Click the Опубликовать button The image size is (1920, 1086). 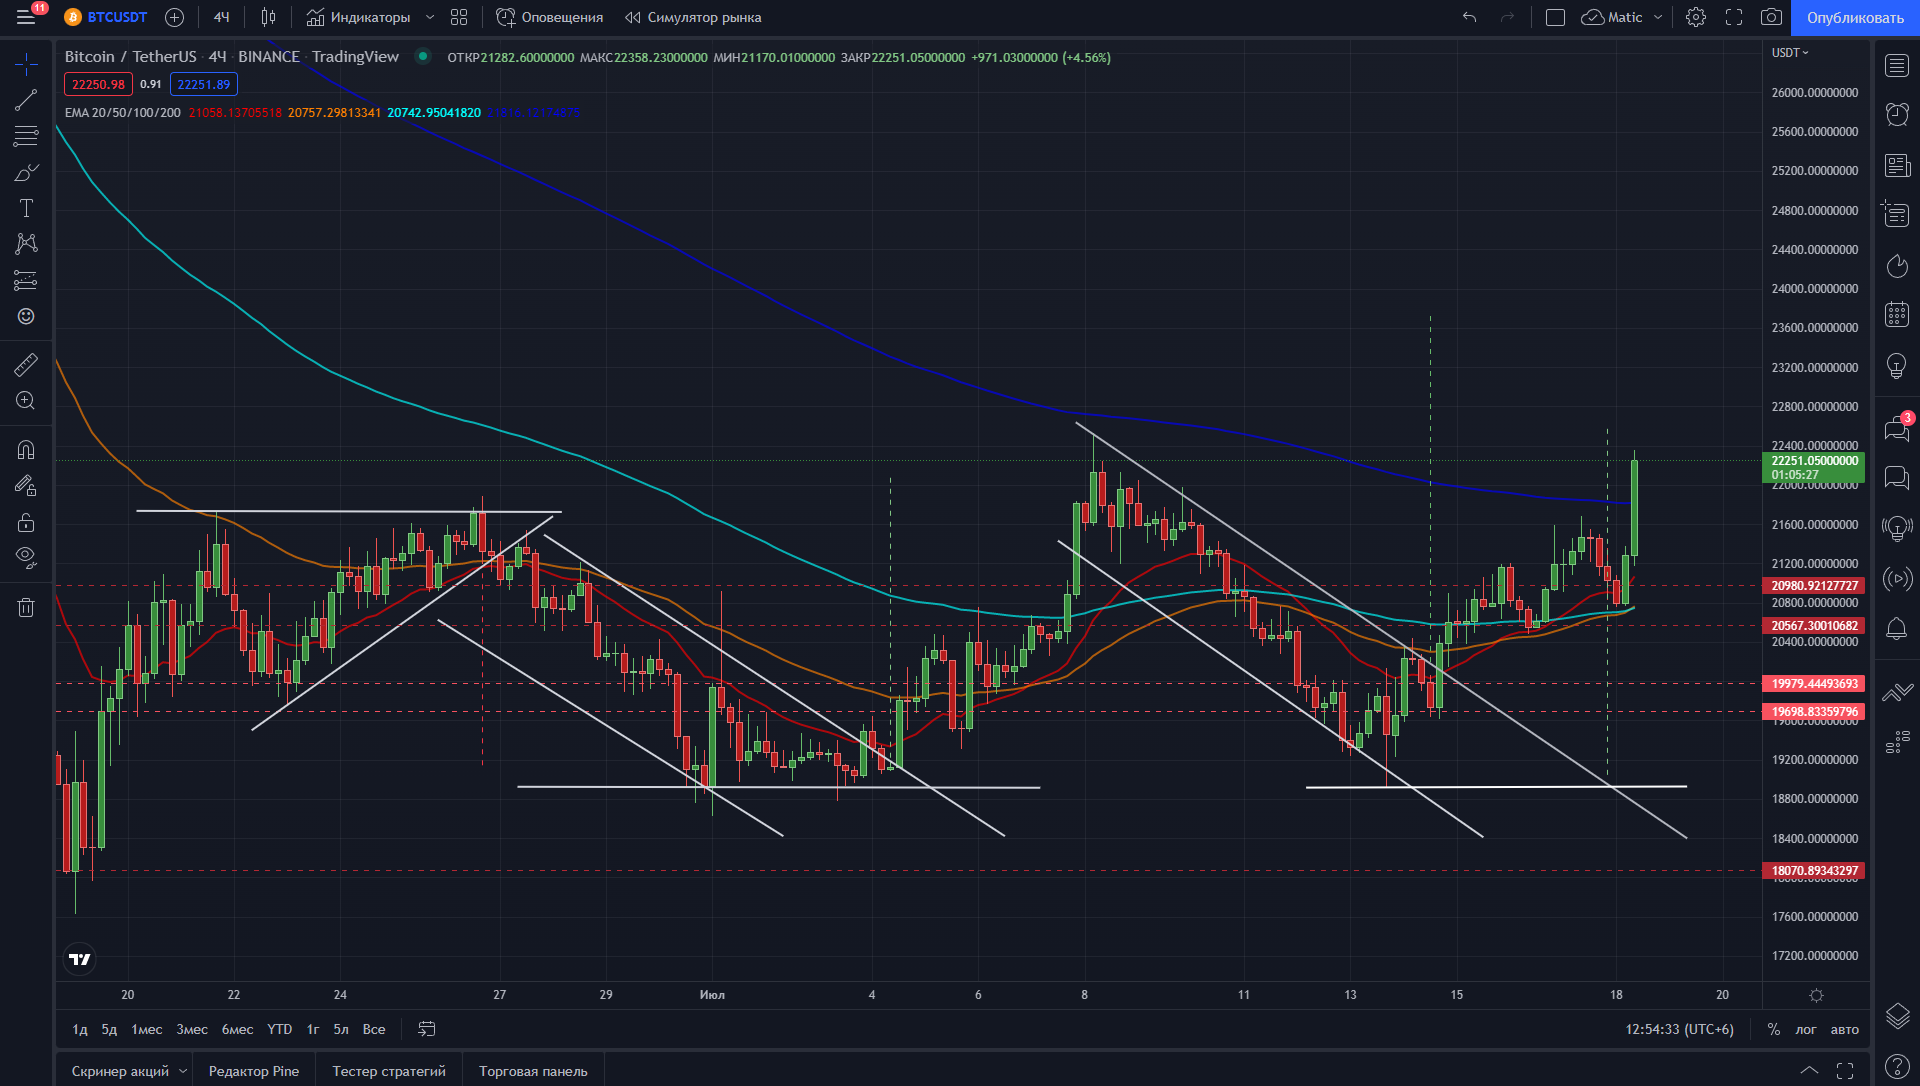point(1855,18)
